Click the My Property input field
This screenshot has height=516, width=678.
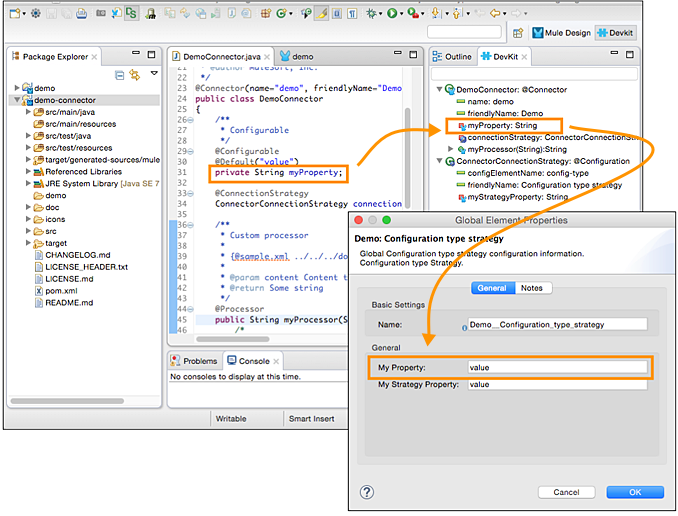click(x=557, y=367)
